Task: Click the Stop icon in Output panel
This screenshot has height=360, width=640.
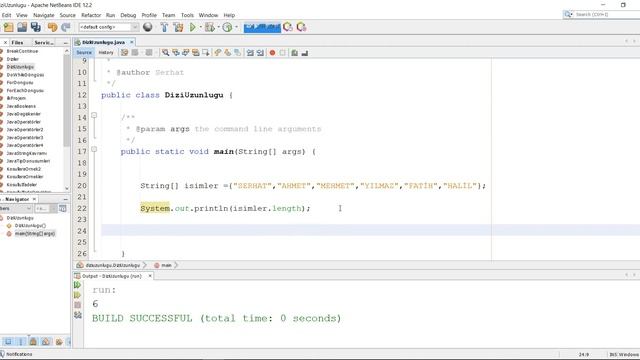Action: [x=78, y=305]
